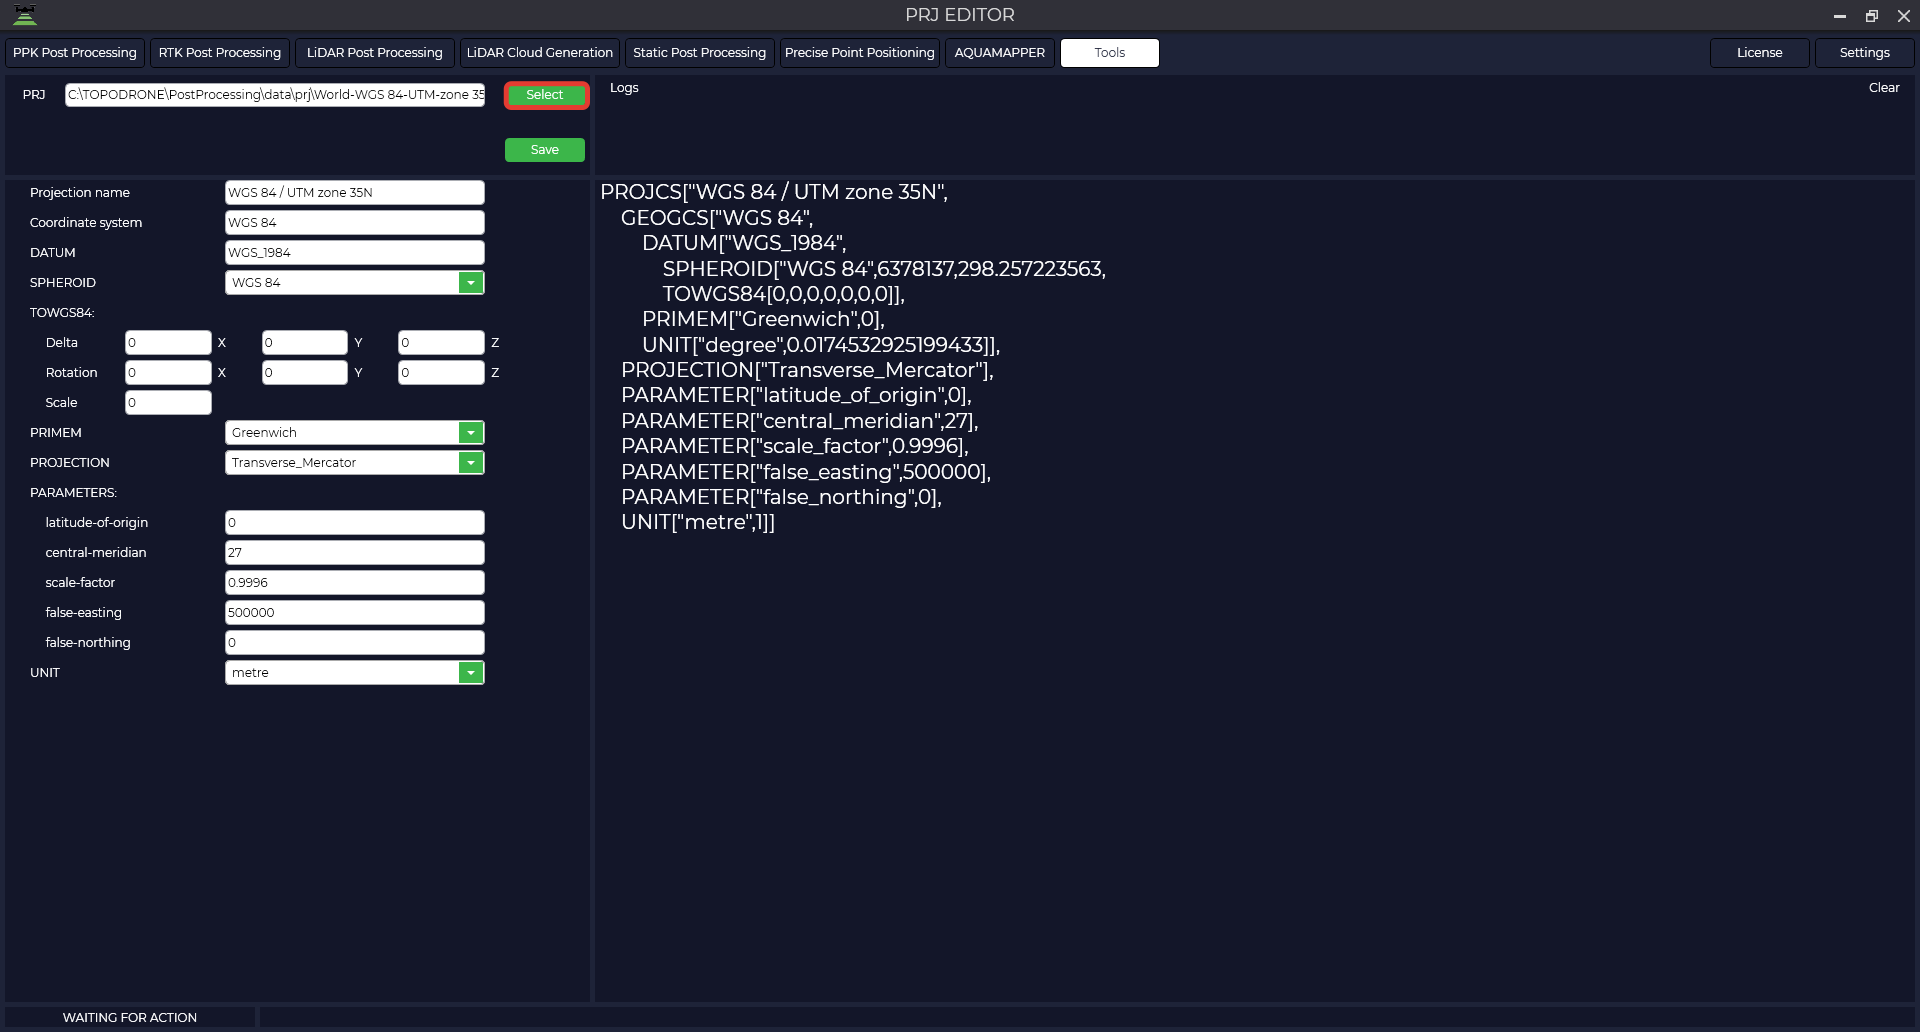Open the PROJECTION Transverse_Mercator dropdown
1920x1032 pixels.
(x=471, y=463)
